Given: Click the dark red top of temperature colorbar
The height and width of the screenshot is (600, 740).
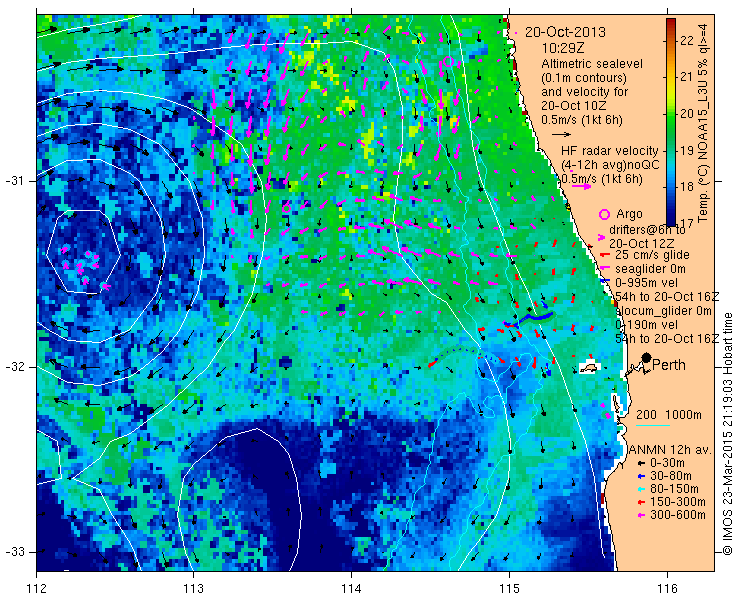Looking at the screenshot, I should click(x=671, y=23).
